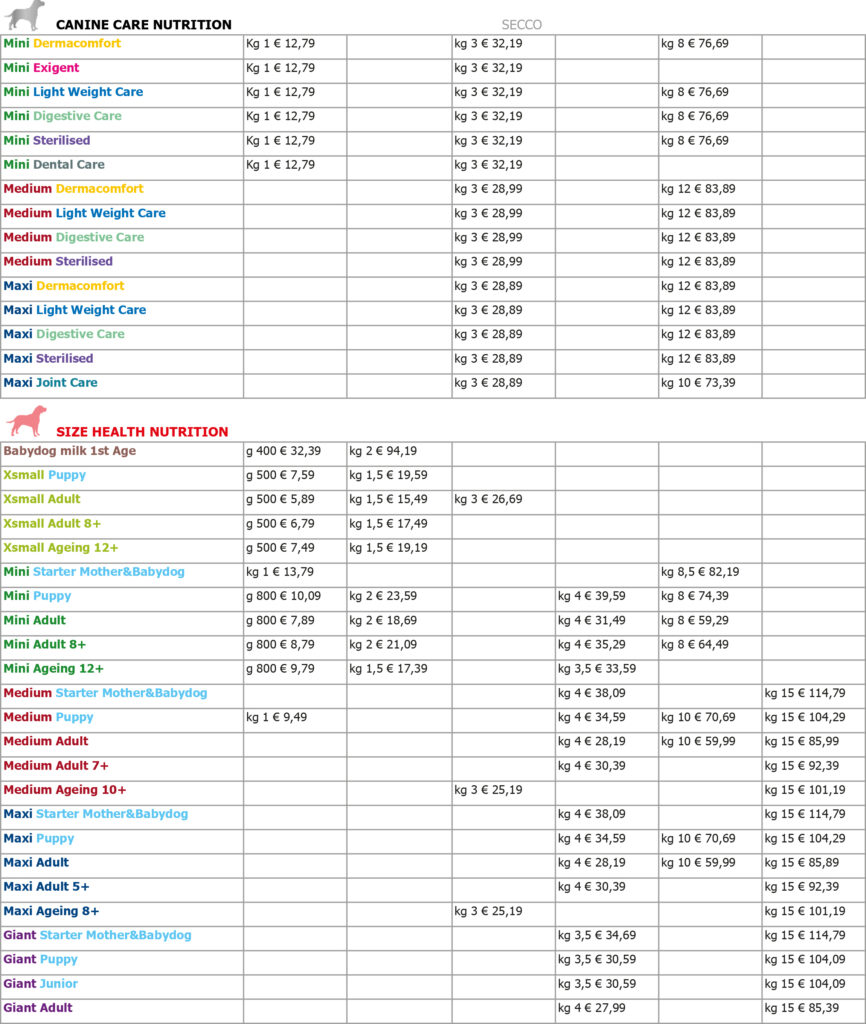866x1024 pixels.
Task: Click the Maxi Digestive Care name
Action: tap(64, 334)
